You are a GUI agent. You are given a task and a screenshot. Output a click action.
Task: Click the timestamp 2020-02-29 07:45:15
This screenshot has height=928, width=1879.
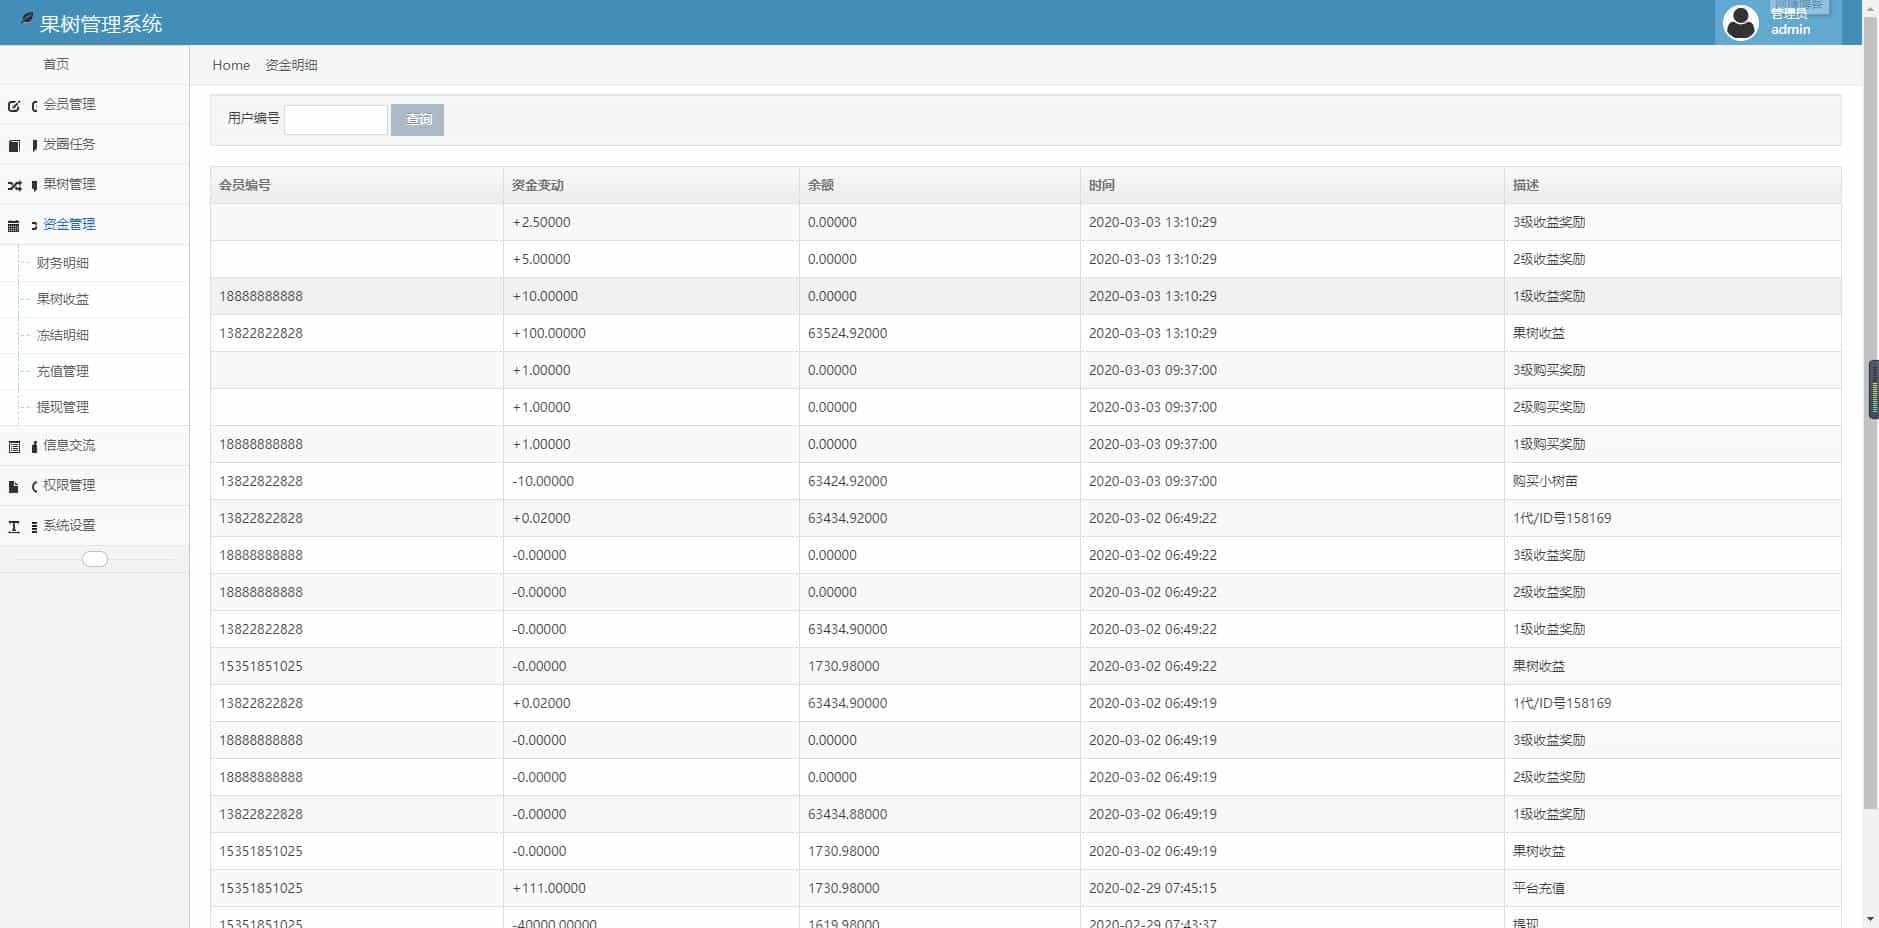pyautogui.click(x=1153, y=888)
